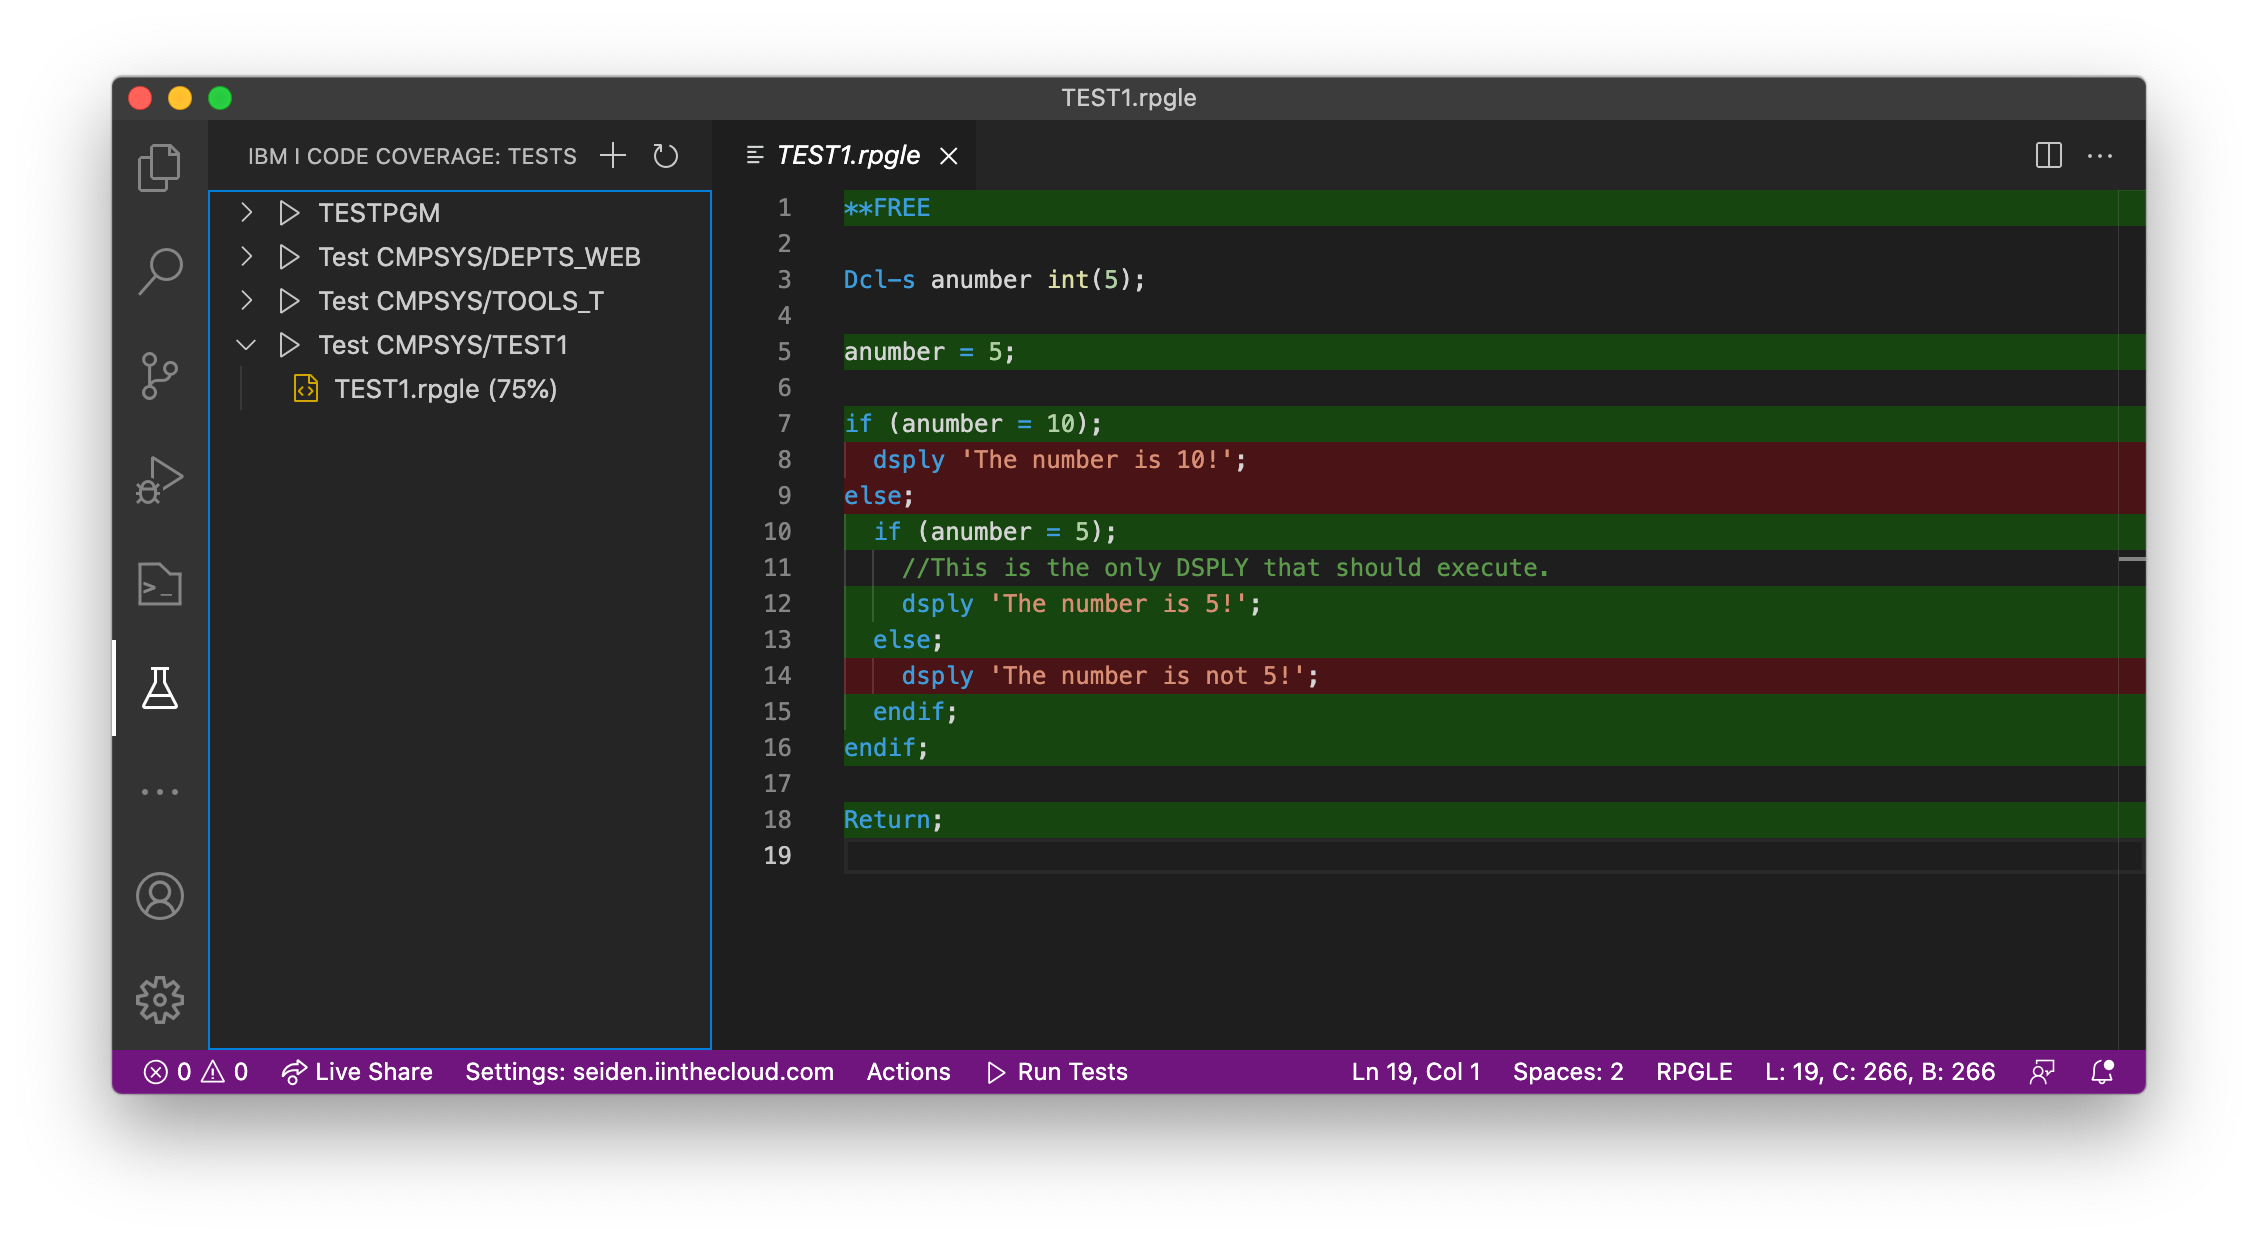Open Settings: seiden.iinthecloud.com link

coord(650,1071)
